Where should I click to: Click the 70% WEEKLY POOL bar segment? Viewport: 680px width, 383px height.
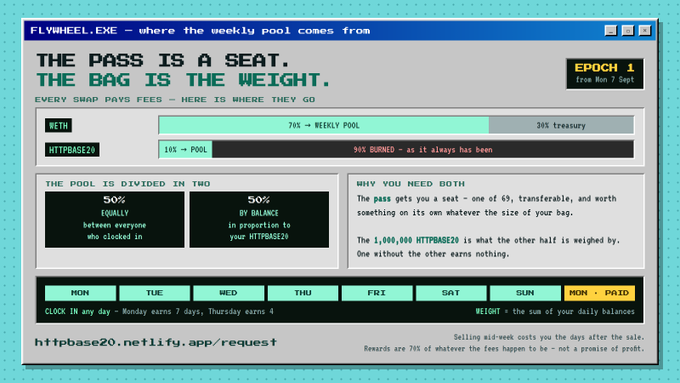(324, 125)
